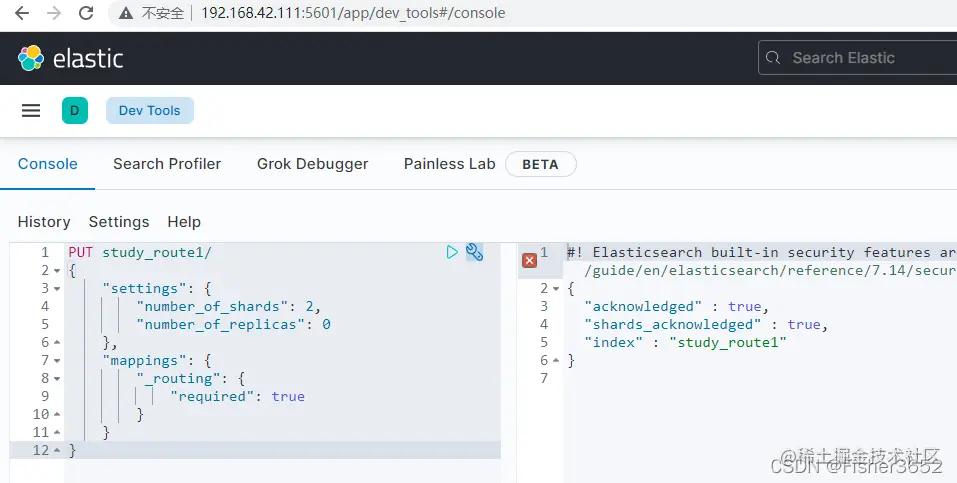Image resolution: width=957 pixels, height=483 pixels.
Task: Collapse the fold marker at editor line 6
Action: tap(57, 343)
